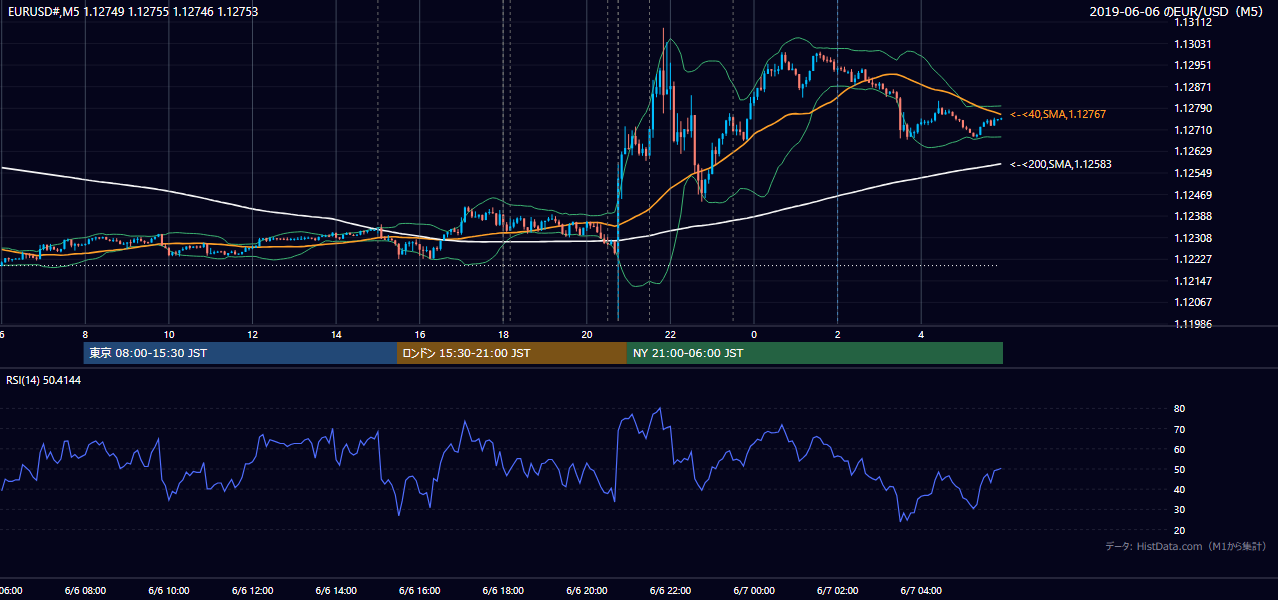
Task: Click RSI scale value 30
Action: pos(1180,510)
